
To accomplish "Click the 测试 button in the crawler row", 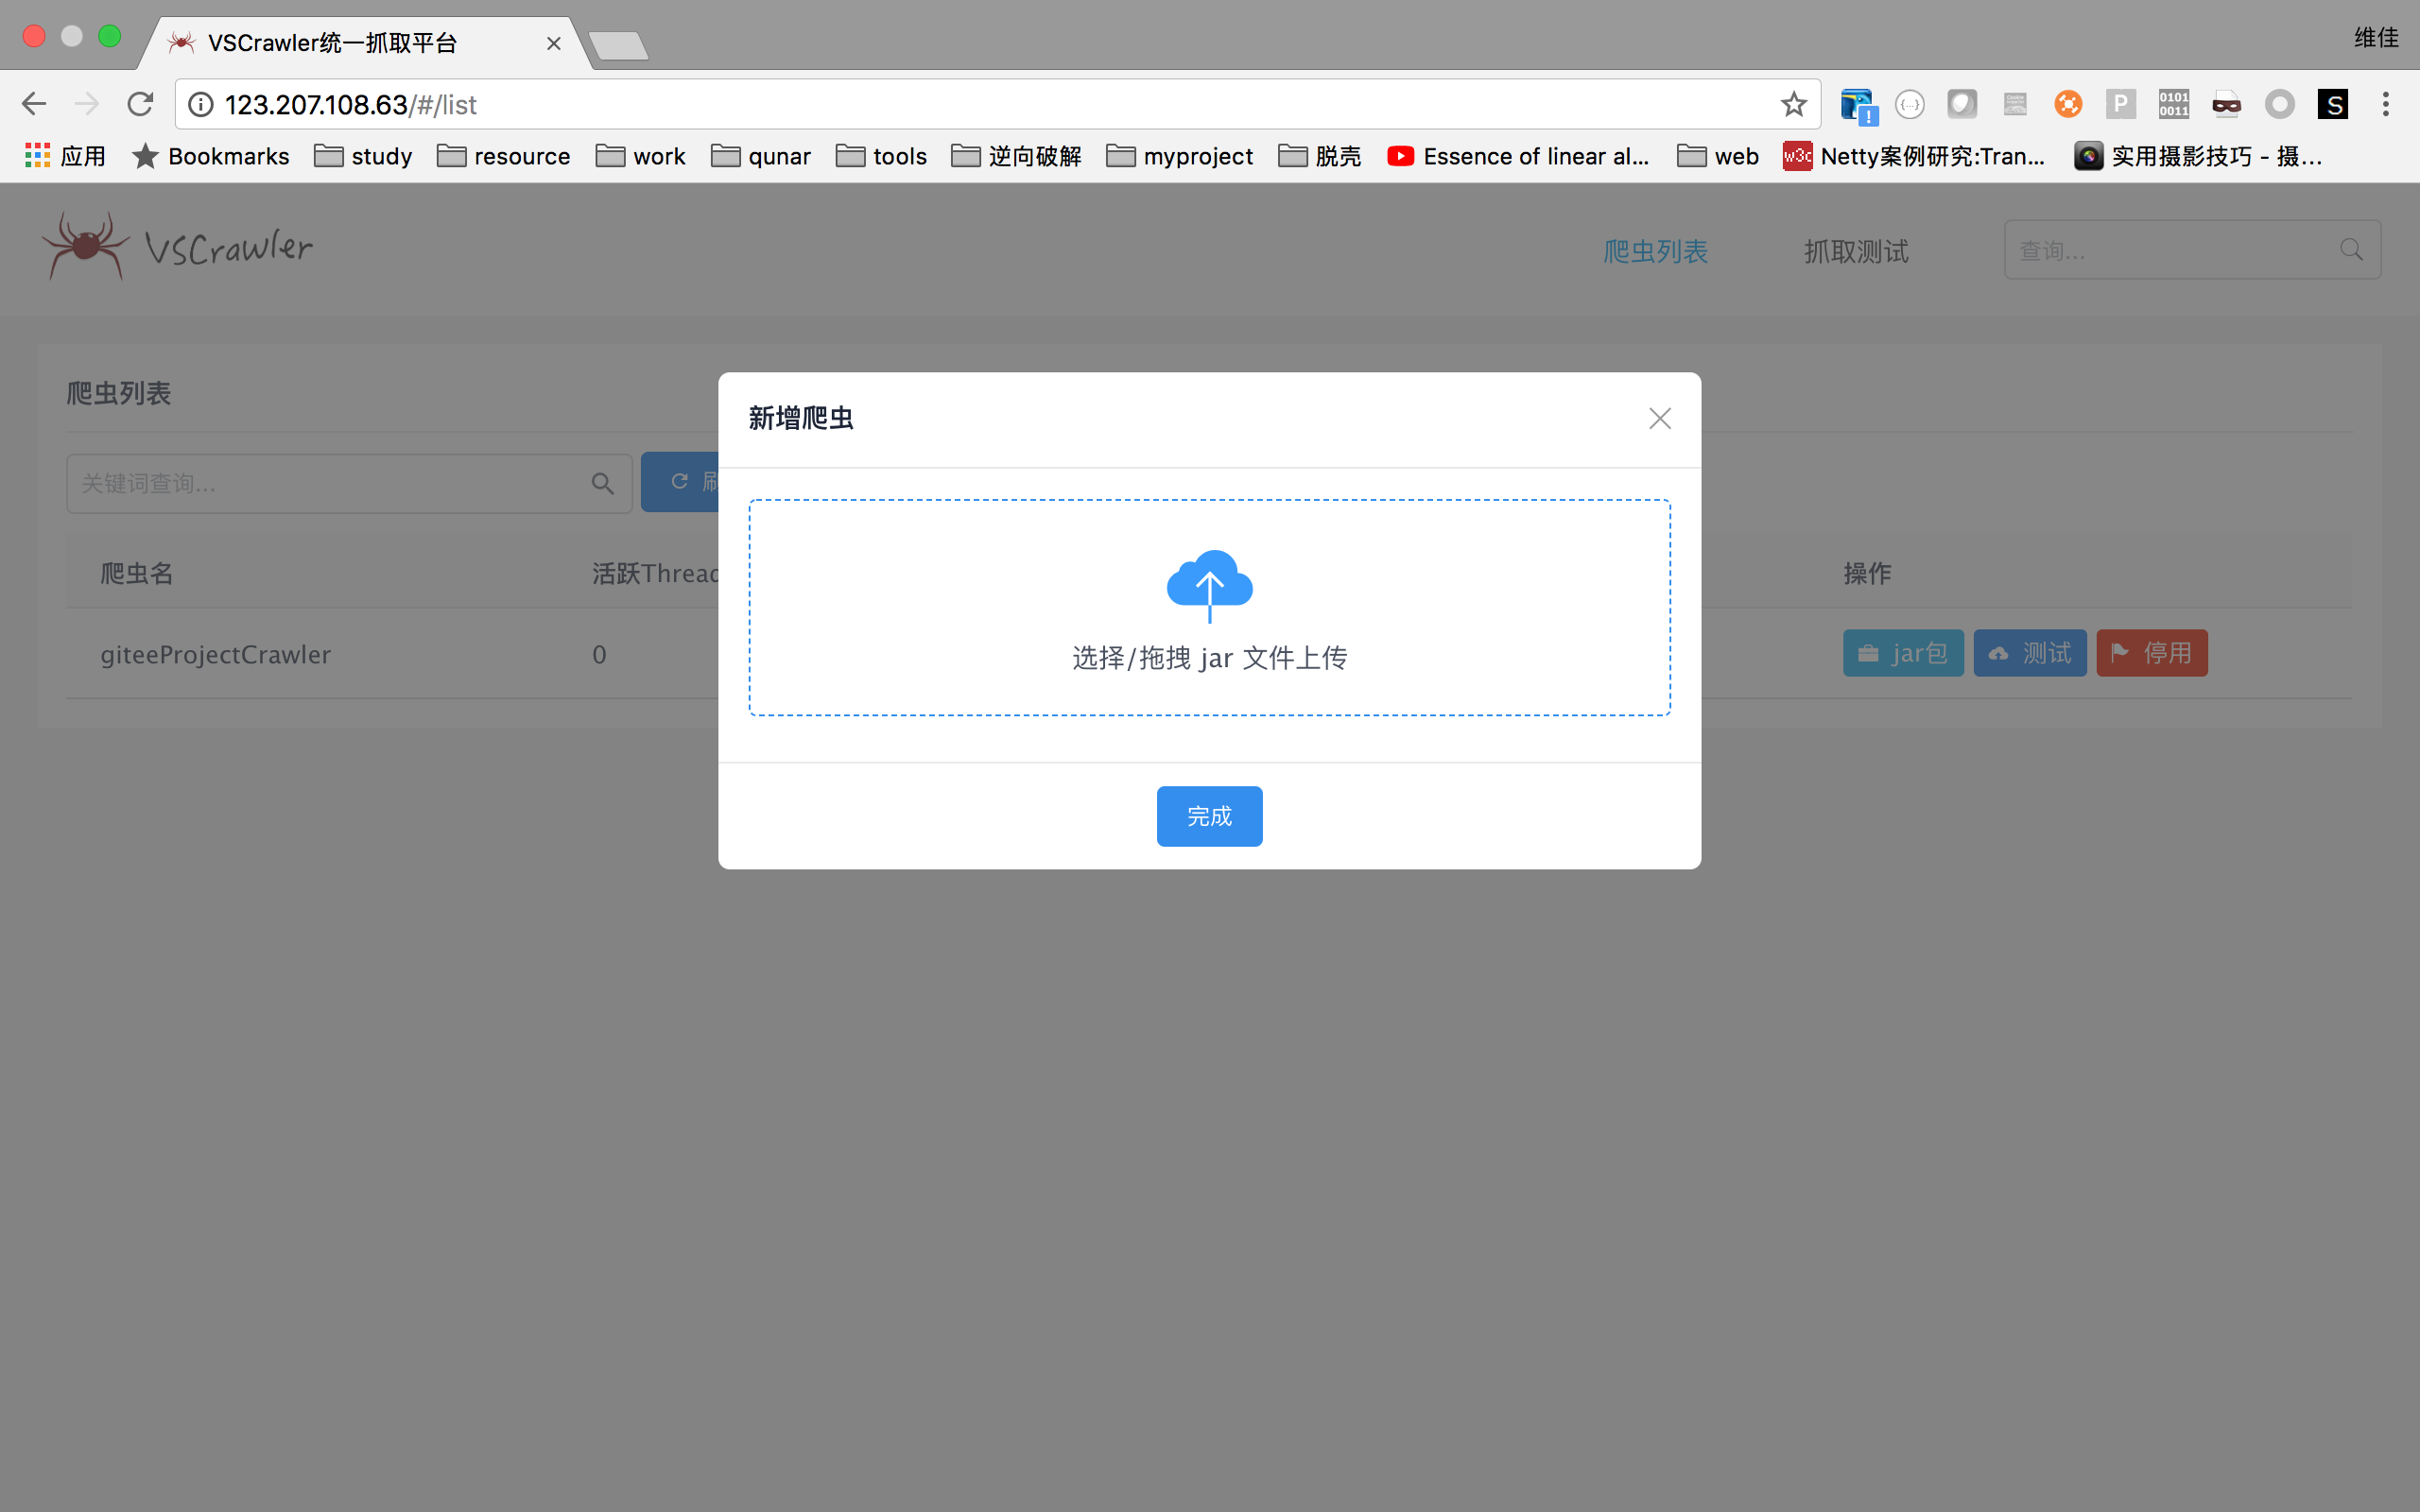I will click(2029, 653).
